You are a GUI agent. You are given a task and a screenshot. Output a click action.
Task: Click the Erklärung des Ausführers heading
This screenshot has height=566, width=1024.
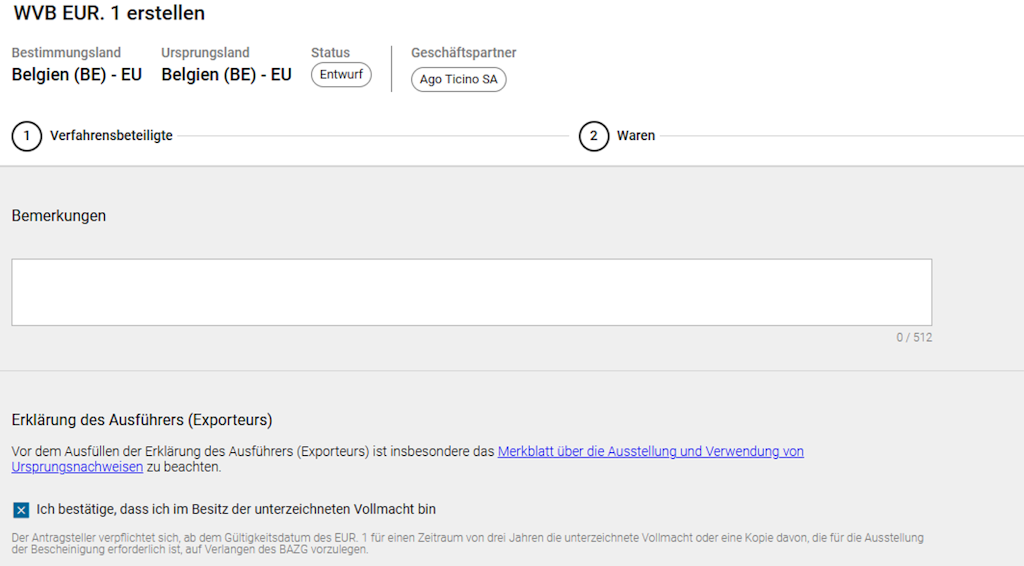click(x=142, y=420)
